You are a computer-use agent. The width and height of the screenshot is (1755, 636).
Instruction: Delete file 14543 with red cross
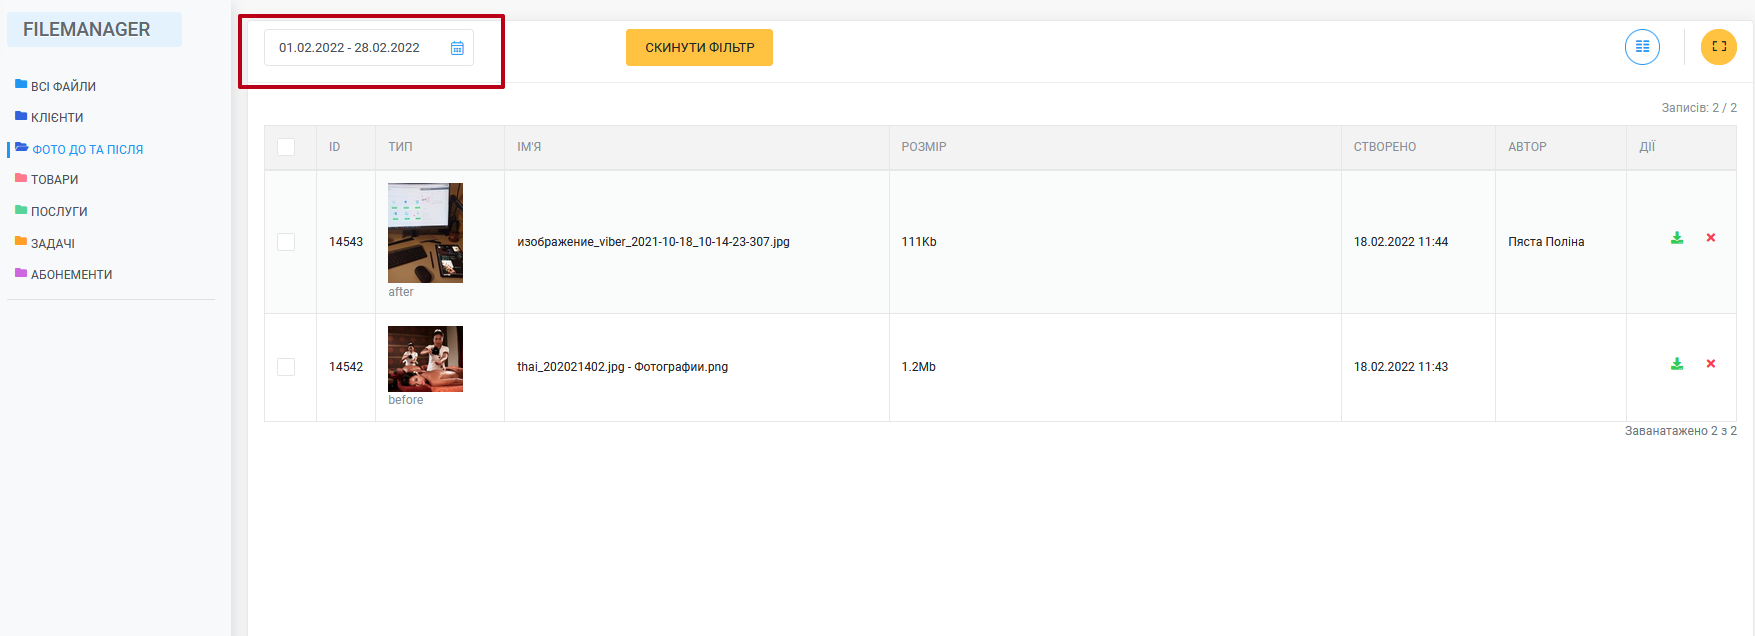point(1711,238)
